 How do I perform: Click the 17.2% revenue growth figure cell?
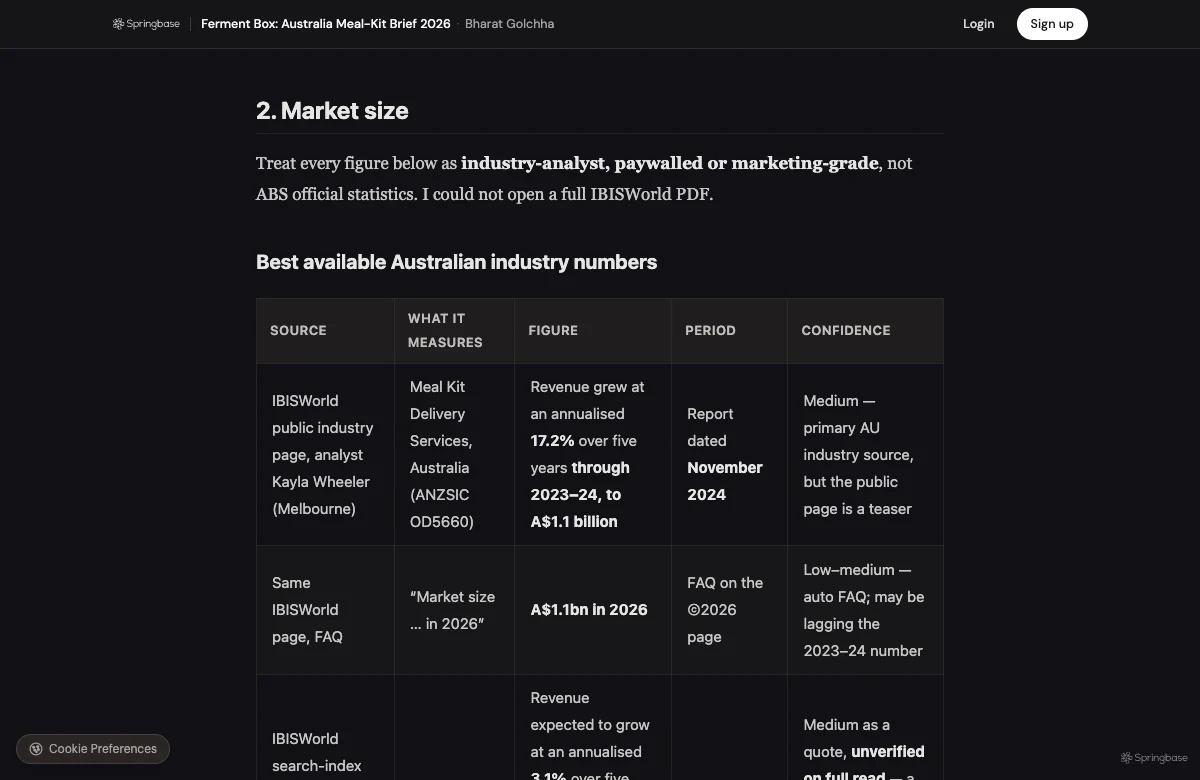point(593,454)
